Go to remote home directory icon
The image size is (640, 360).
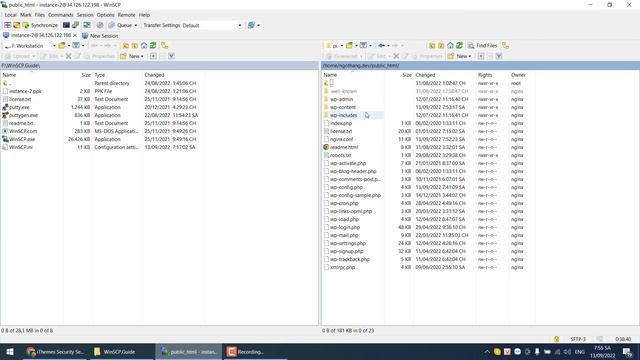[450, 46]
